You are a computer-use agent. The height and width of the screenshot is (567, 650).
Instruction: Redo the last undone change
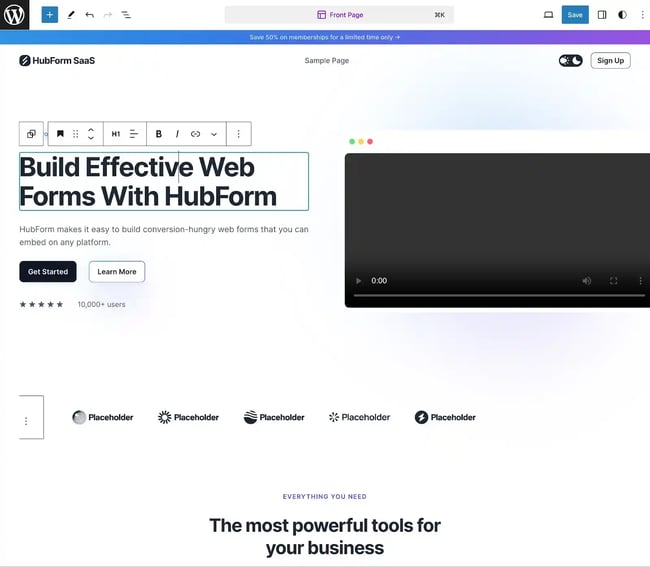pyautogui.click(x=108, y=15)
